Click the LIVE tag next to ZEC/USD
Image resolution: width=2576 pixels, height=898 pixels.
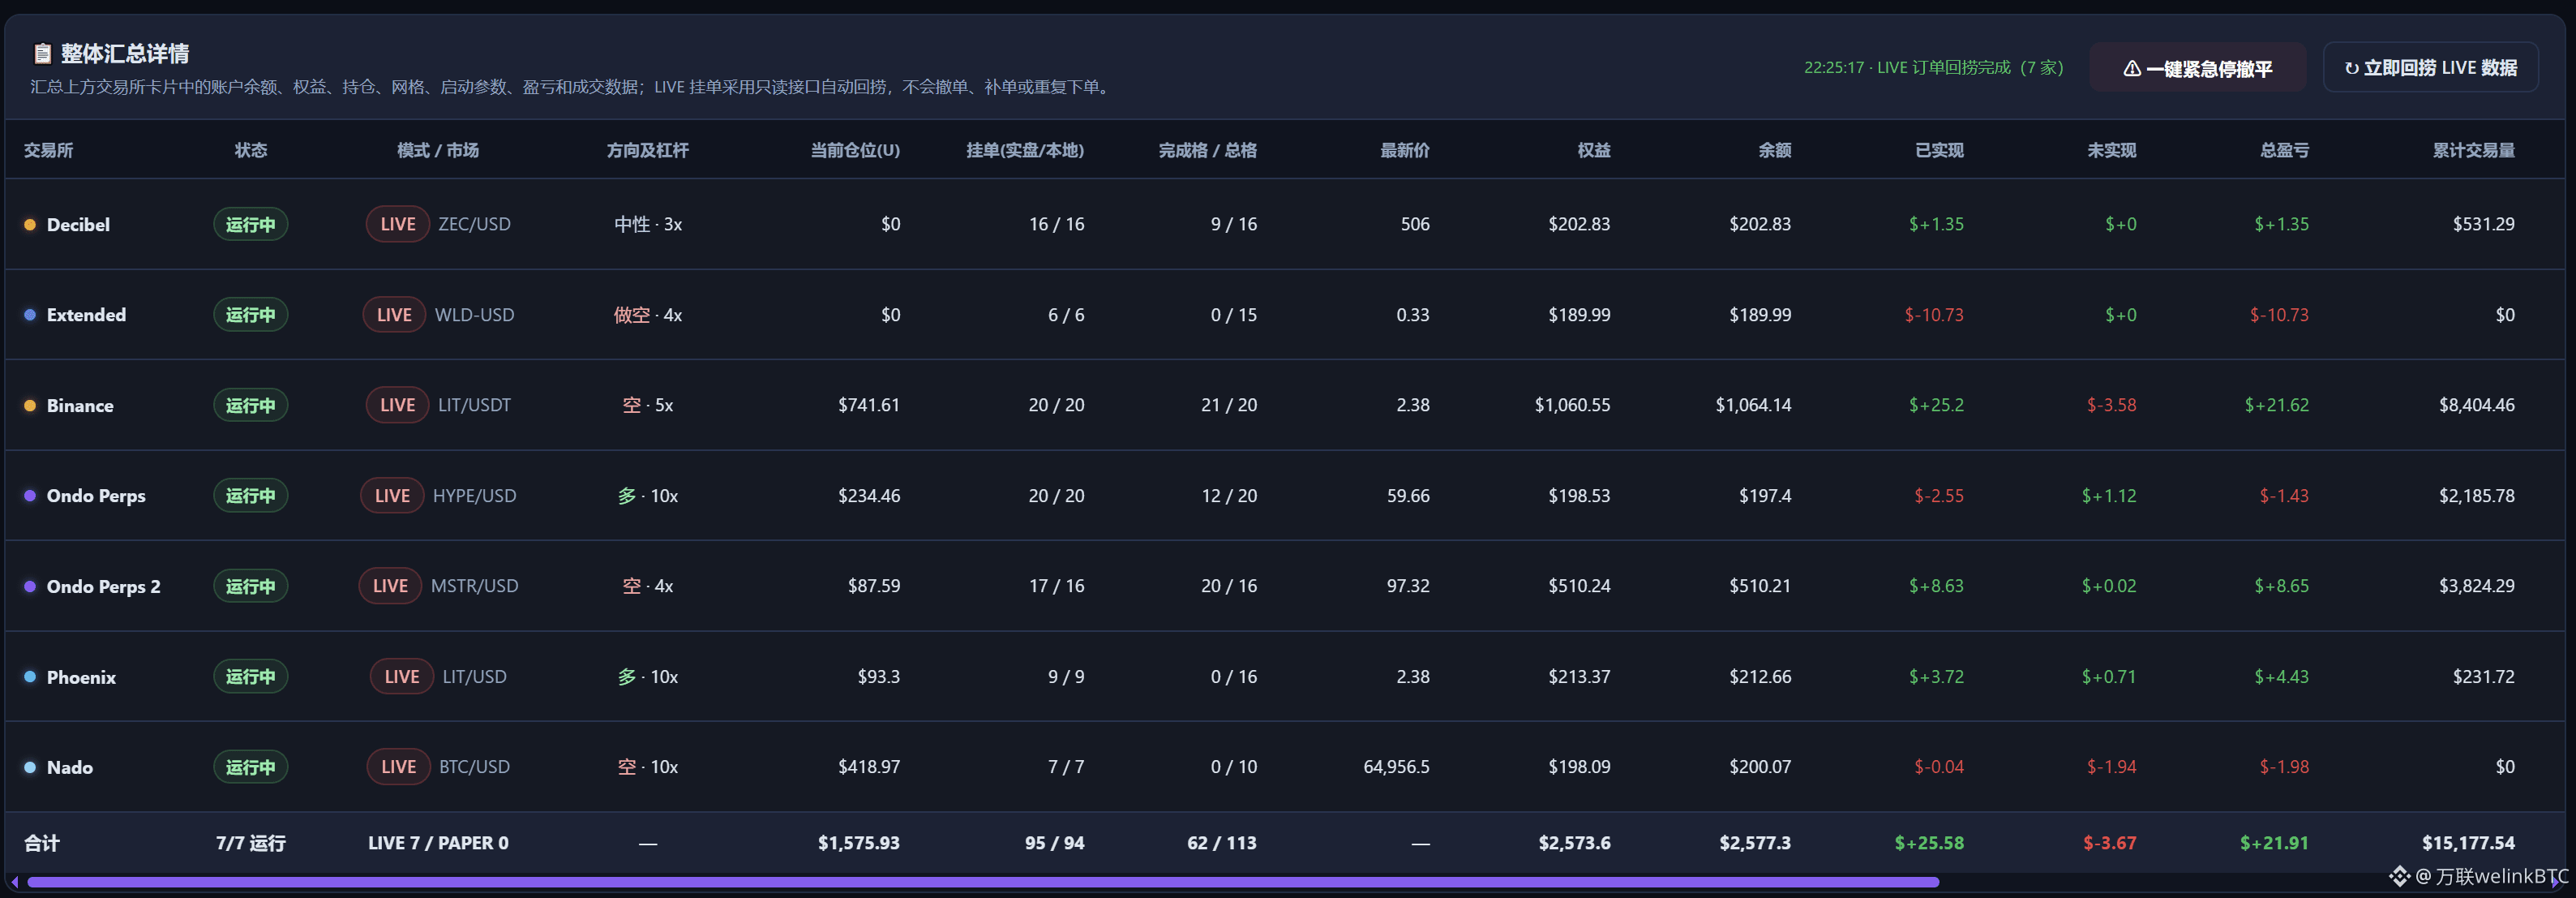pos(398,225)
